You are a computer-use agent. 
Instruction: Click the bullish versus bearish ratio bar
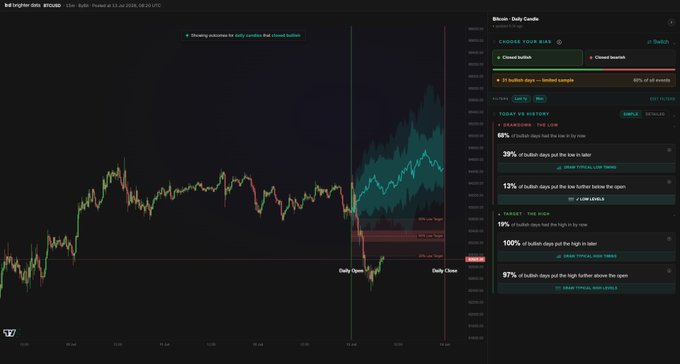click(584, 69)
